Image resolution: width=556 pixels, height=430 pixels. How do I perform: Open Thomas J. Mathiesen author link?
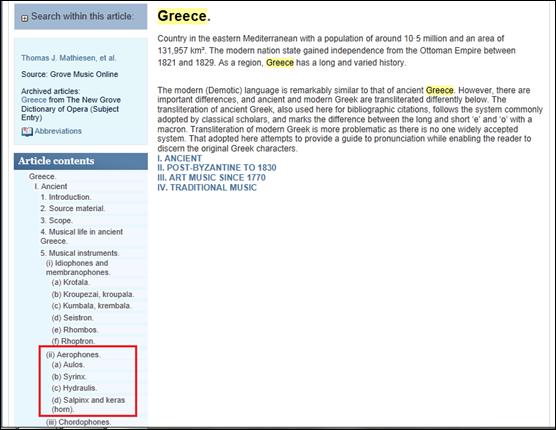coord(68,58)
